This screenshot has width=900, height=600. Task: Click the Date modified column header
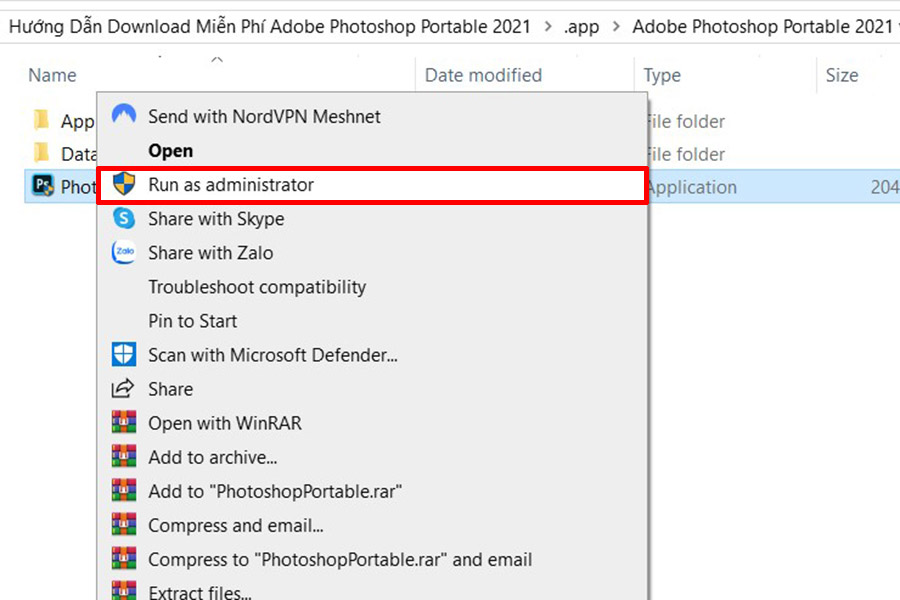click(483, 75)
